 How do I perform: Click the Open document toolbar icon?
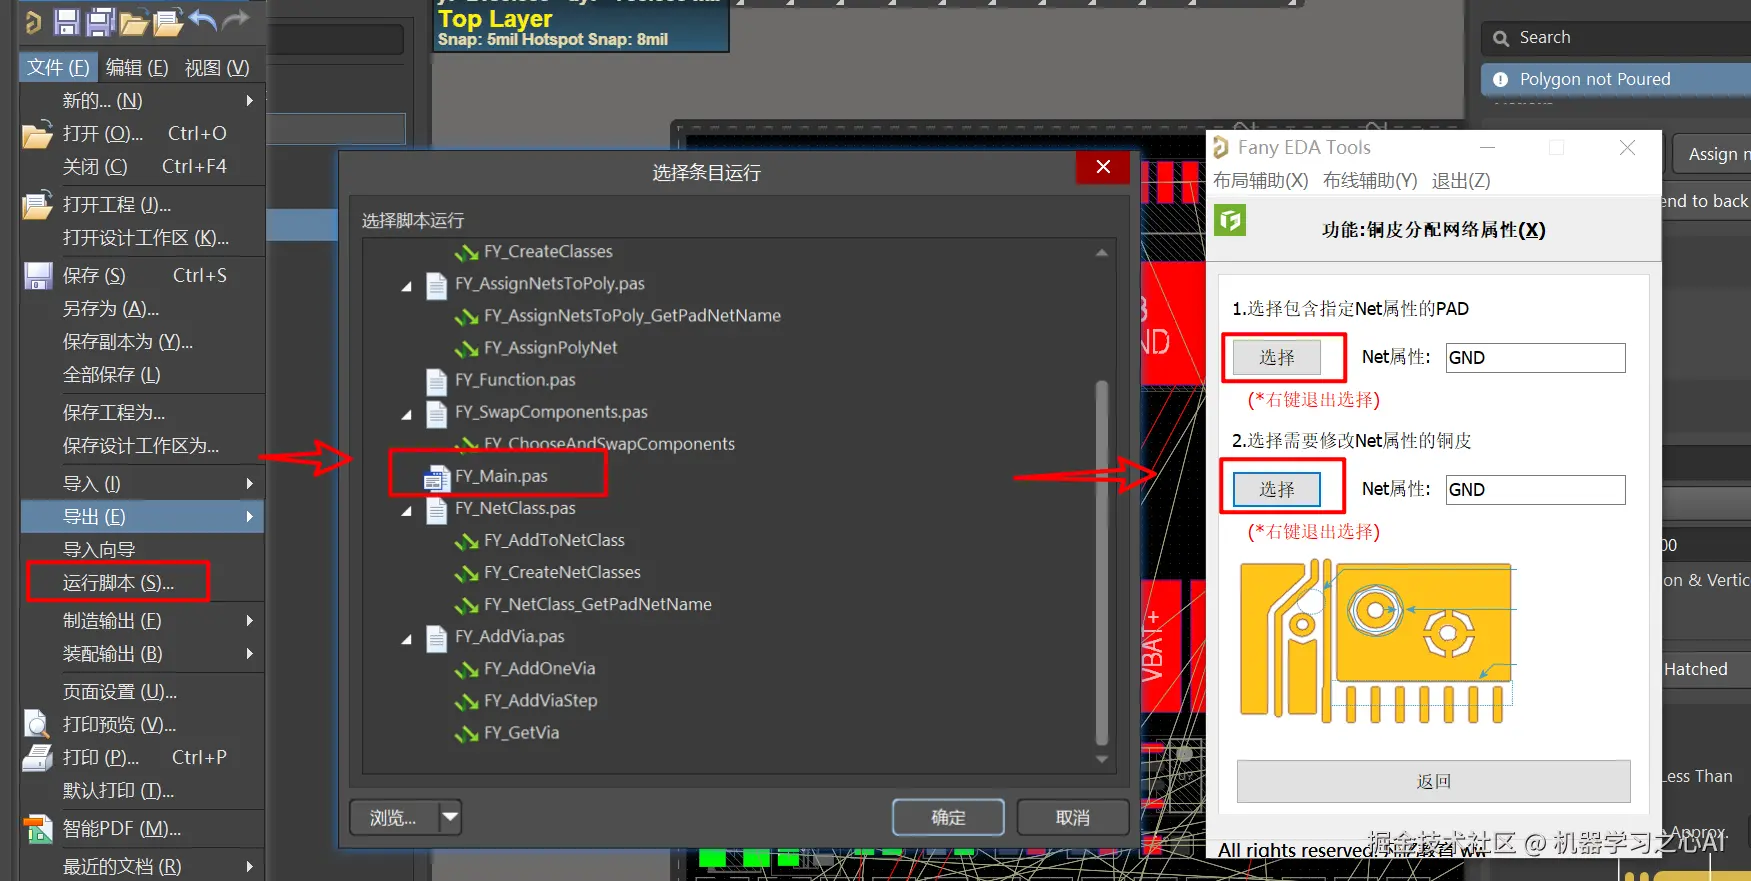coord(134,22)
